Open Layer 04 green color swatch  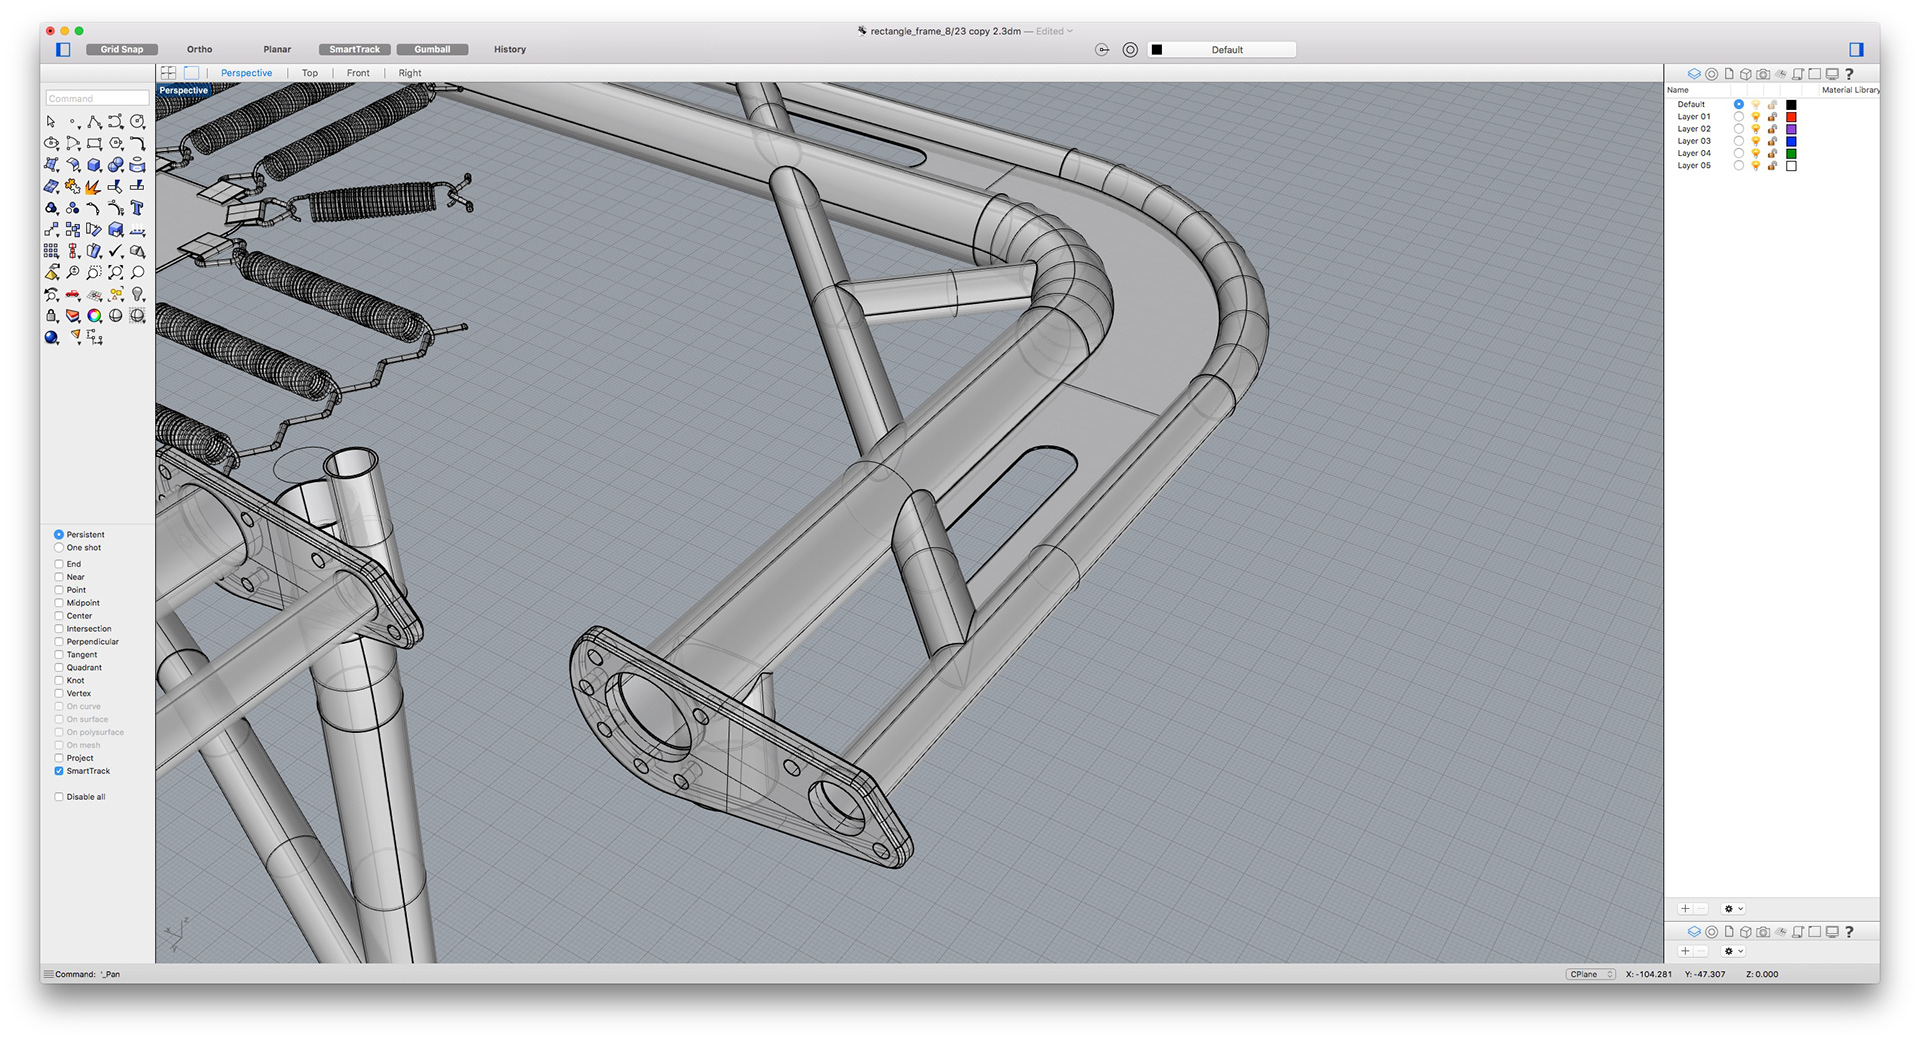tap(1791, 153)
